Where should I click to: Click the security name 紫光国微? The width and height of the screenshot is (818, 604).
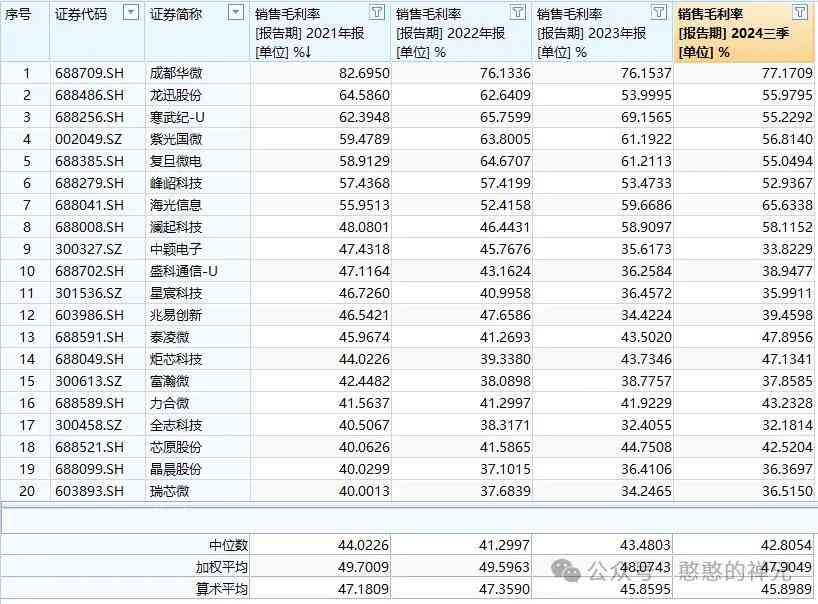pyautogui.click(x=176, y=139)
